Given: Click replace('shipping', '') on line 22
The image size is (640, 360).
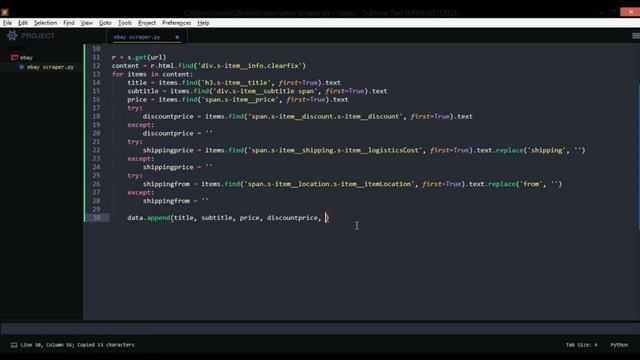Looking at the screenshot, I should click(540, 150).
